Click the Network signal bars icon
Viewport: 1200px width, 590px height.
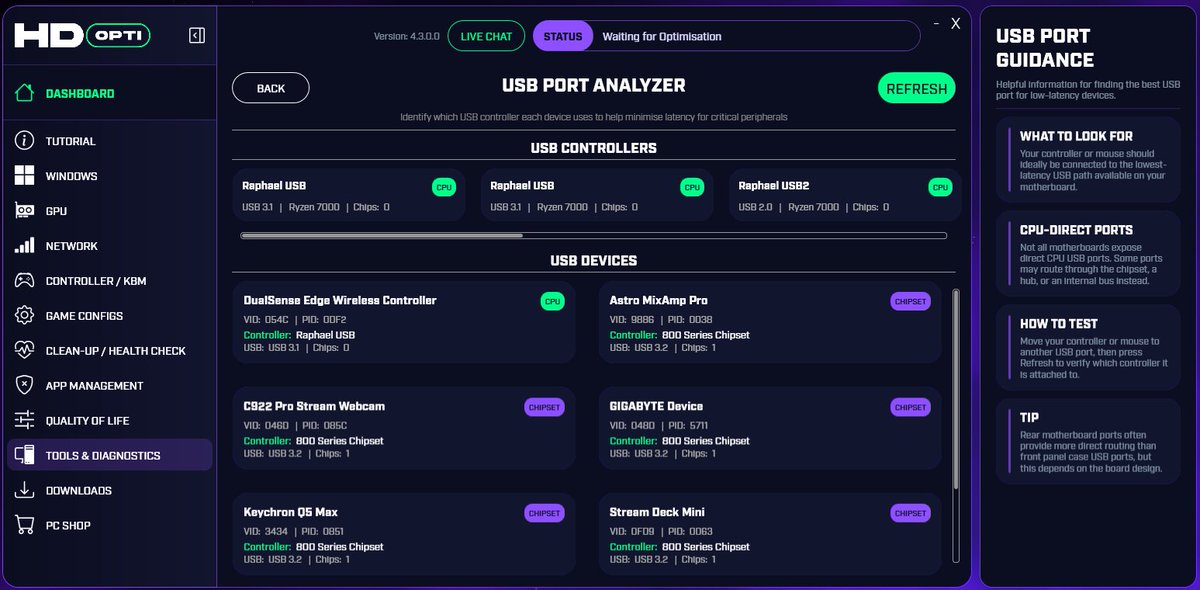pos(25,246)
